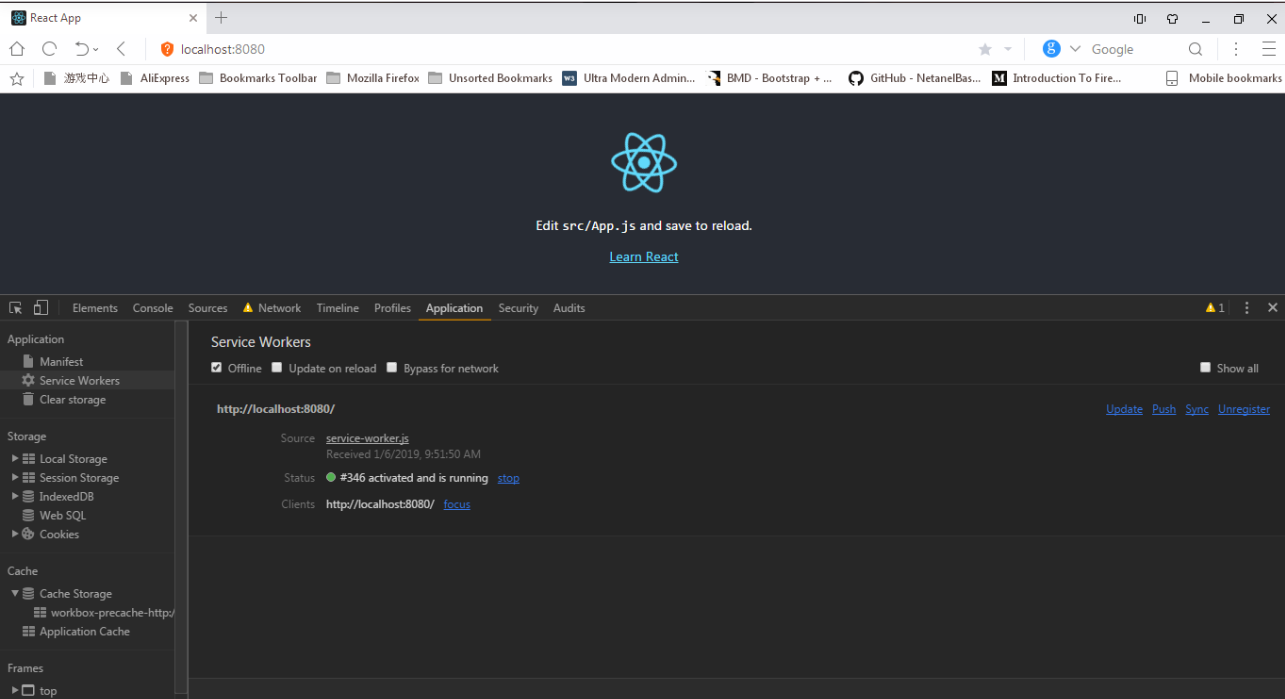
Task: Expand the top frame node
Action: pos(15,691)
